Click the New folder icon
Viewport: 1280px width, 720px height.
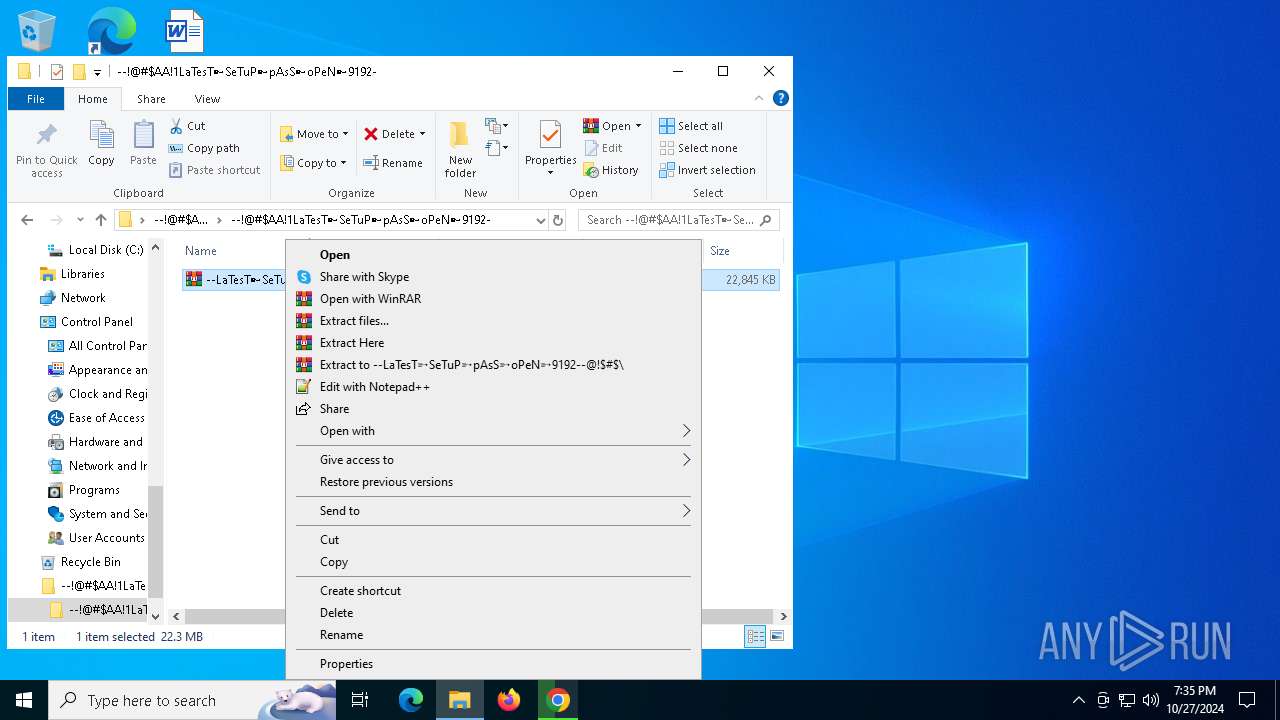(x=460, y=150)
